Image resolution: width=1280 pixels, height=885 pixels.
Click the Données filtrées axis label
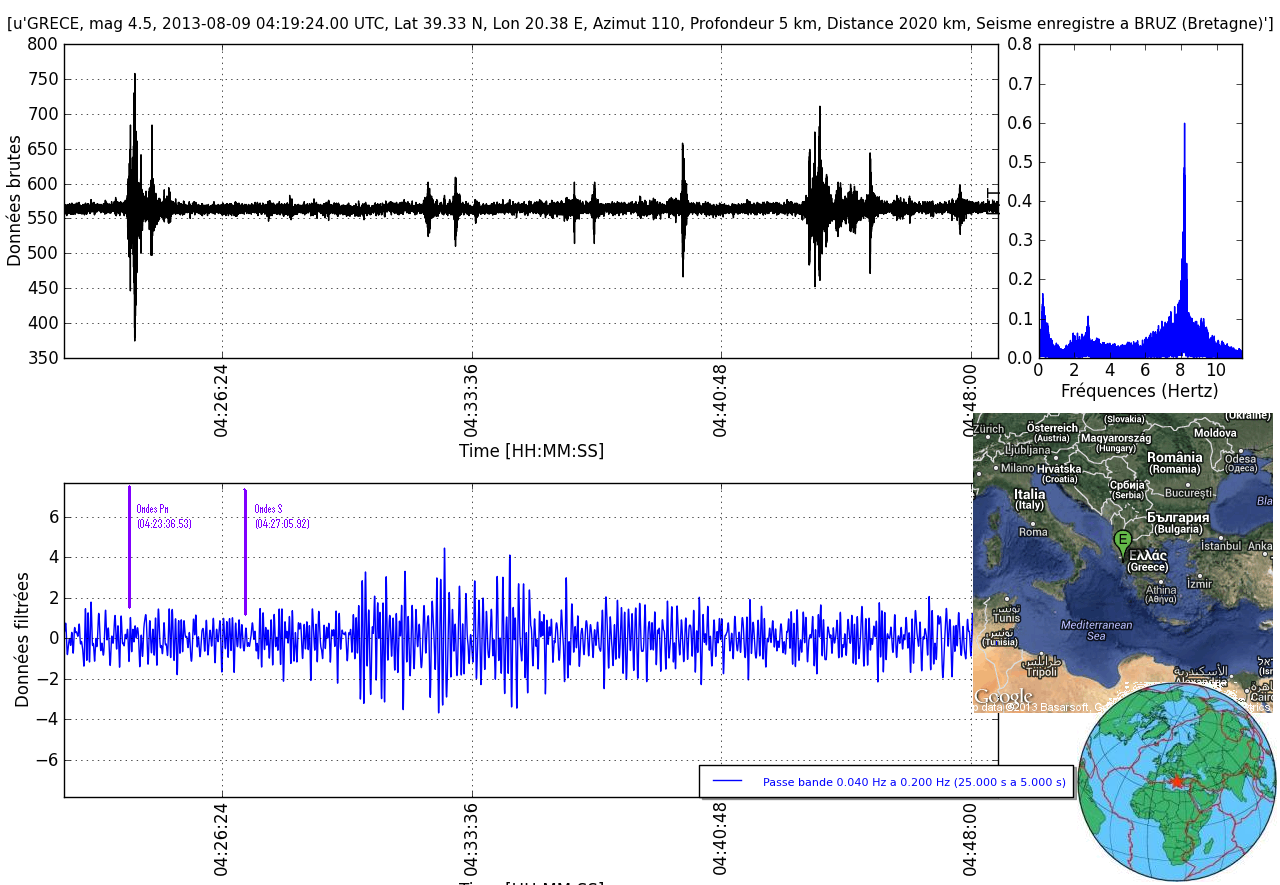(22, 639)
